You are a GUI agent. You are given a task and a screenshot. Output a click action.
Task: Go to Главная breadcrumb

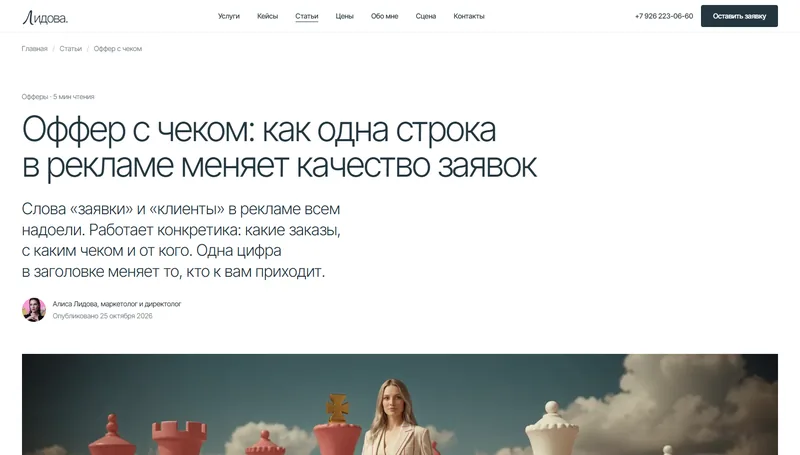coord(34,49)
